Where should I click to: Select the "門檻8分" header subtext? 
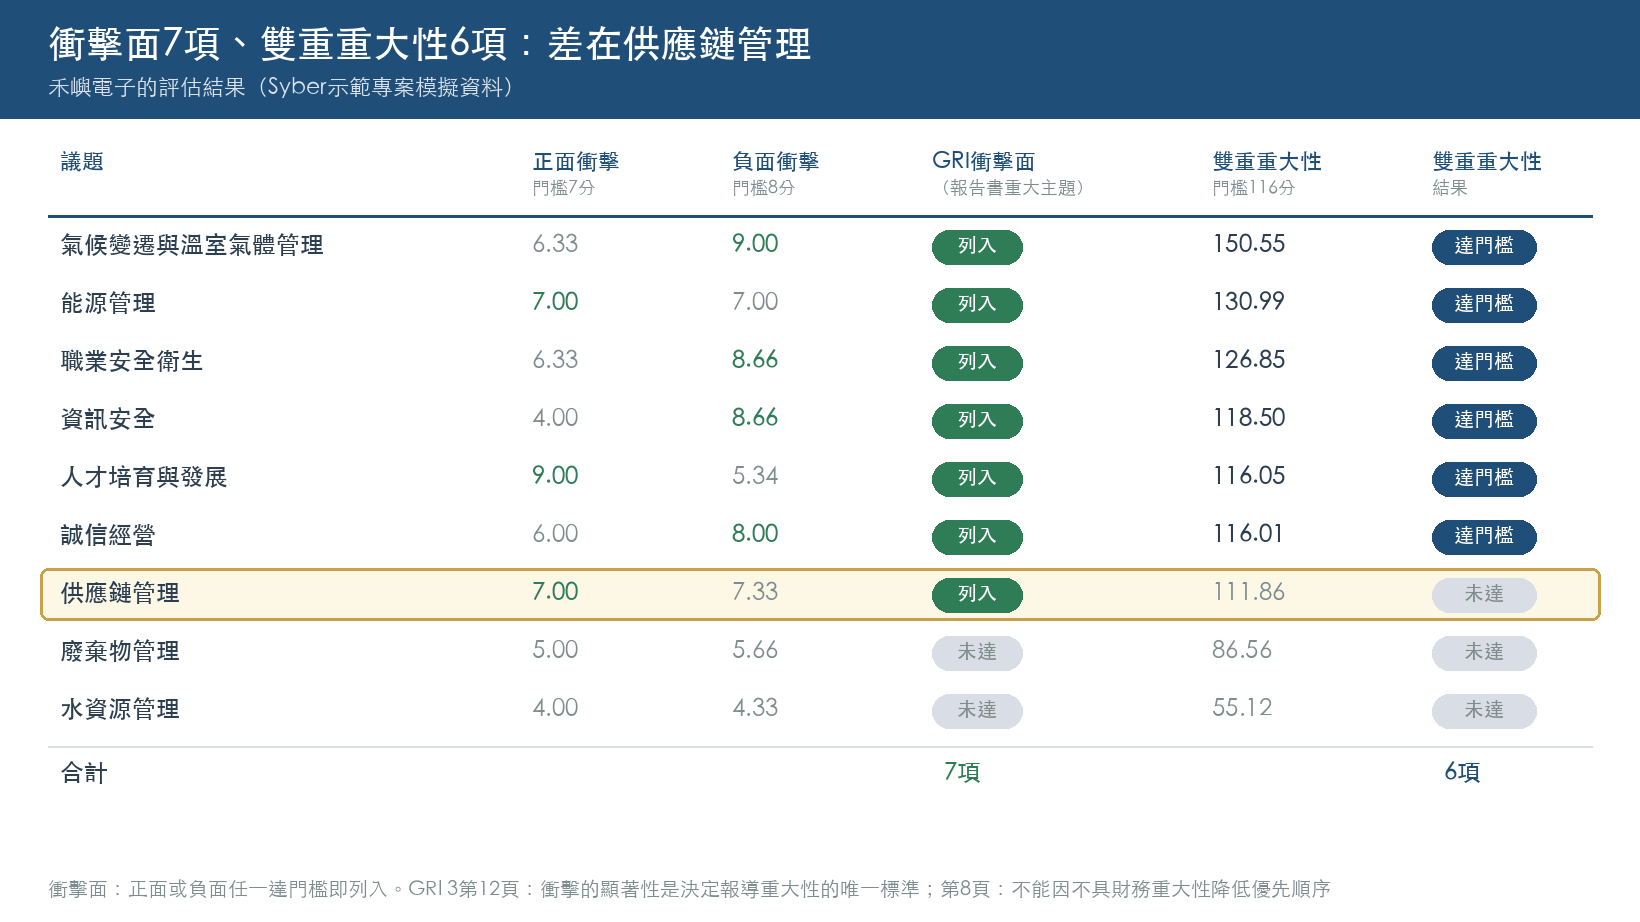tap(764, 188)
